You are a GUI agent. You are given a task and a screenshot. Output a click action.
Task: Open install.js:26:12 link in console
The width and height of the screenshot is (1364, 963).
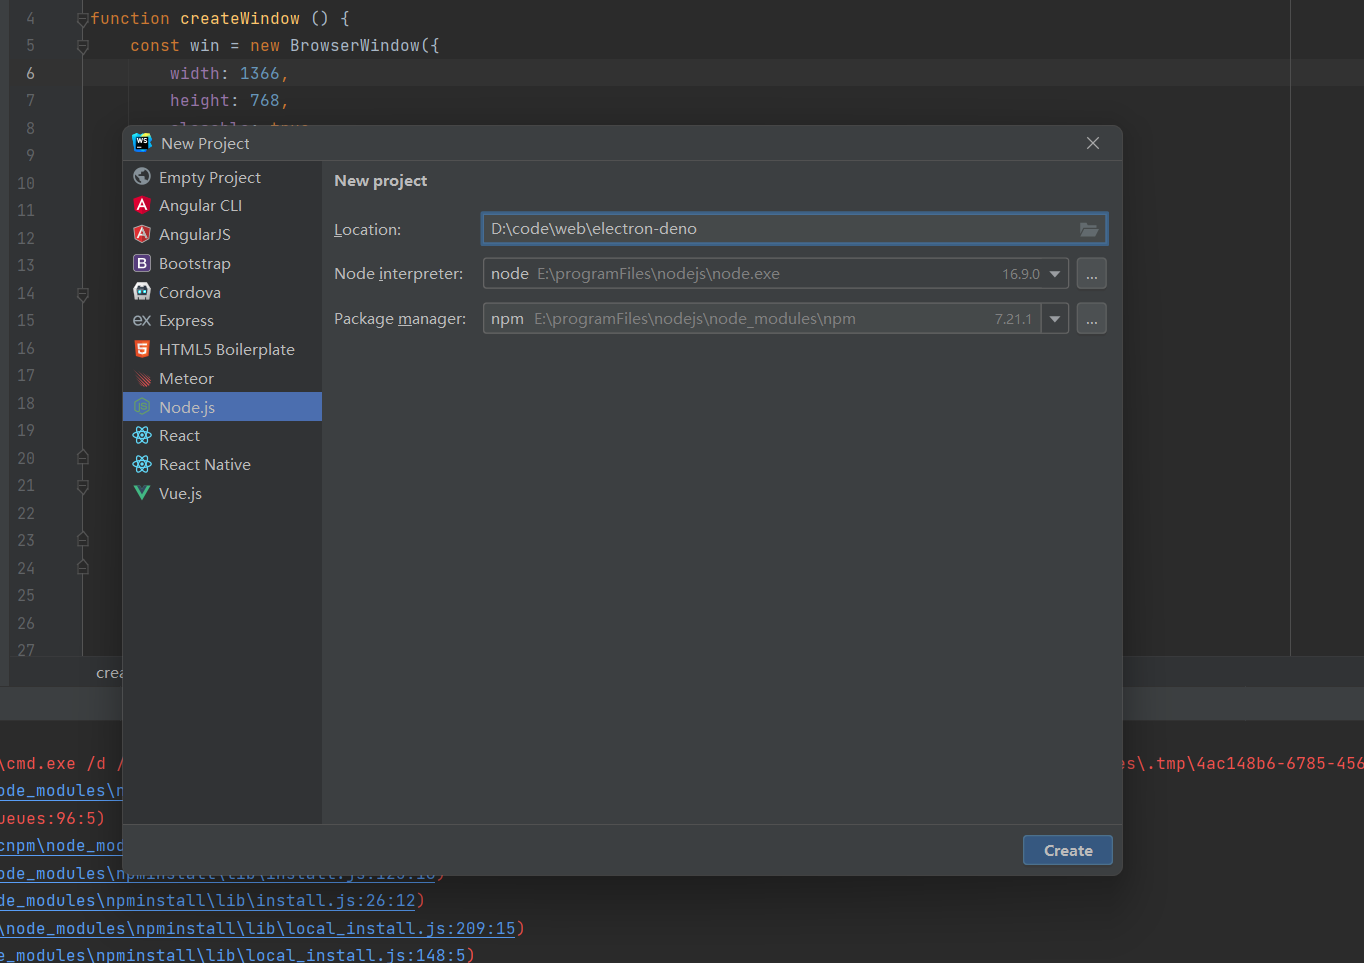point(208,901)
